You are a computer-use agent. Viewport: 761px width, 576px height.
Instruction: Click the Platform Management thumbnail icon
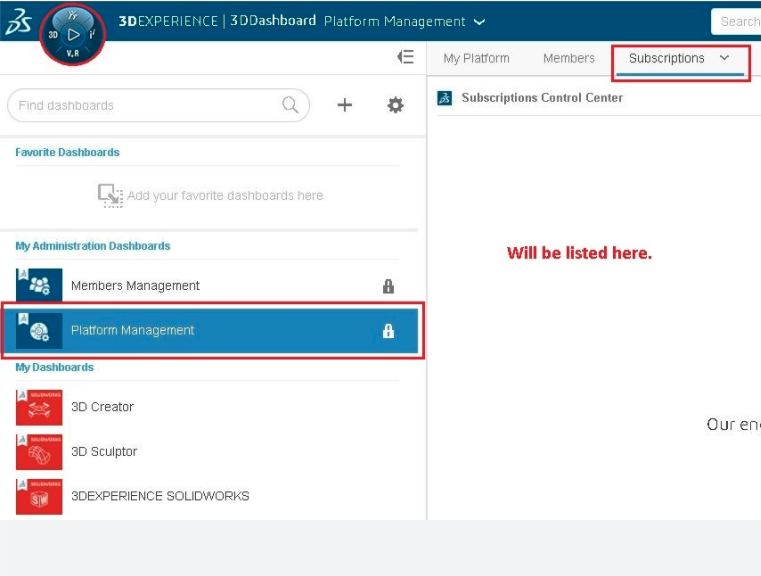[x=39, y=330]
